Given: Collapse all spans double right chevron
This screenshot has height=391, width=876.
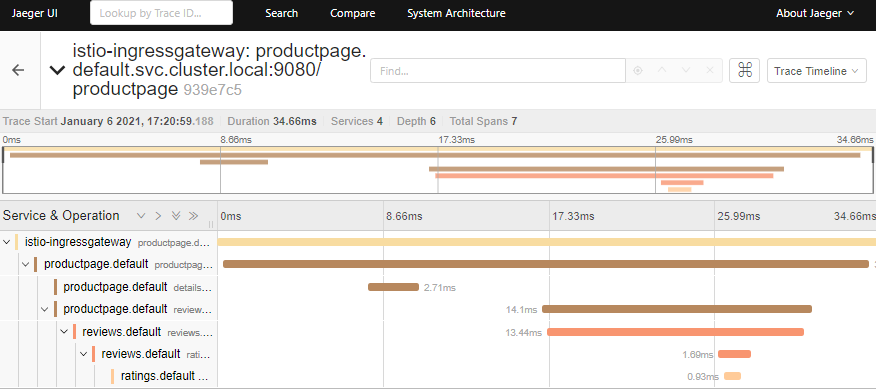Looking at the screenshot, I should click(x=194, y=216).
